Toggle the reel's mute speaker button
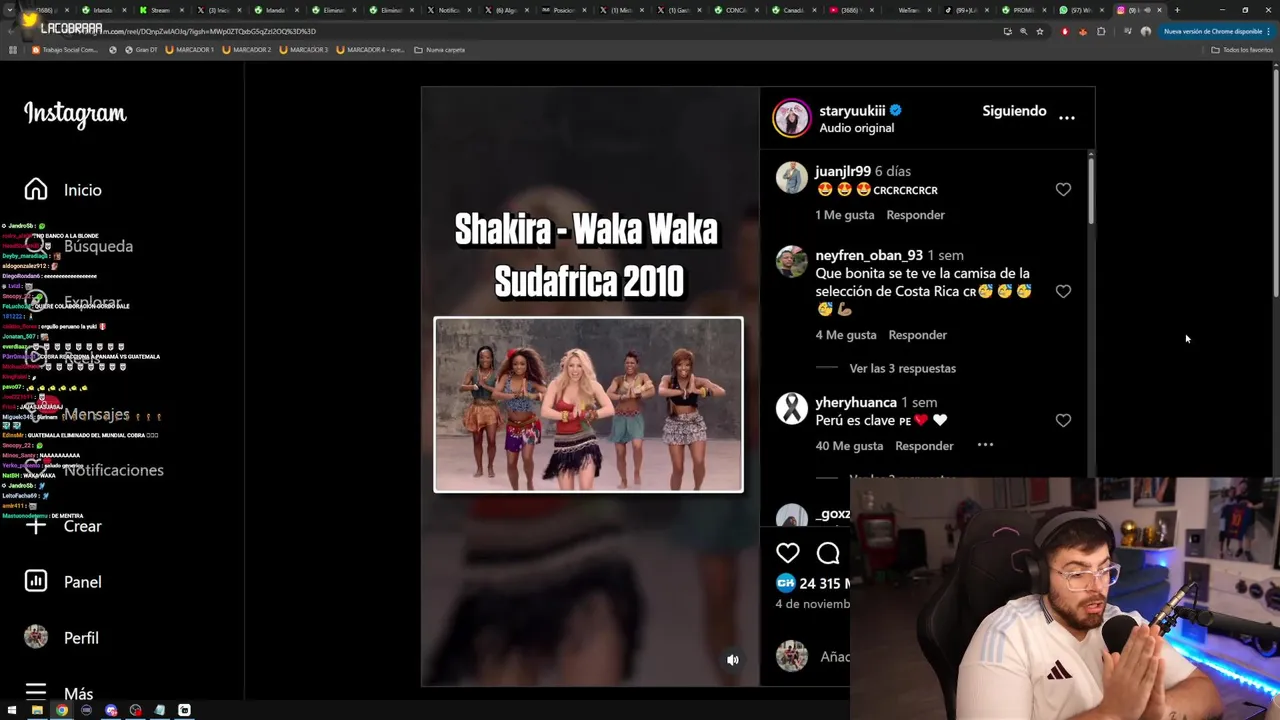Image resolution: width=1280 pixels, height=720 pixels. pos(733,660)
